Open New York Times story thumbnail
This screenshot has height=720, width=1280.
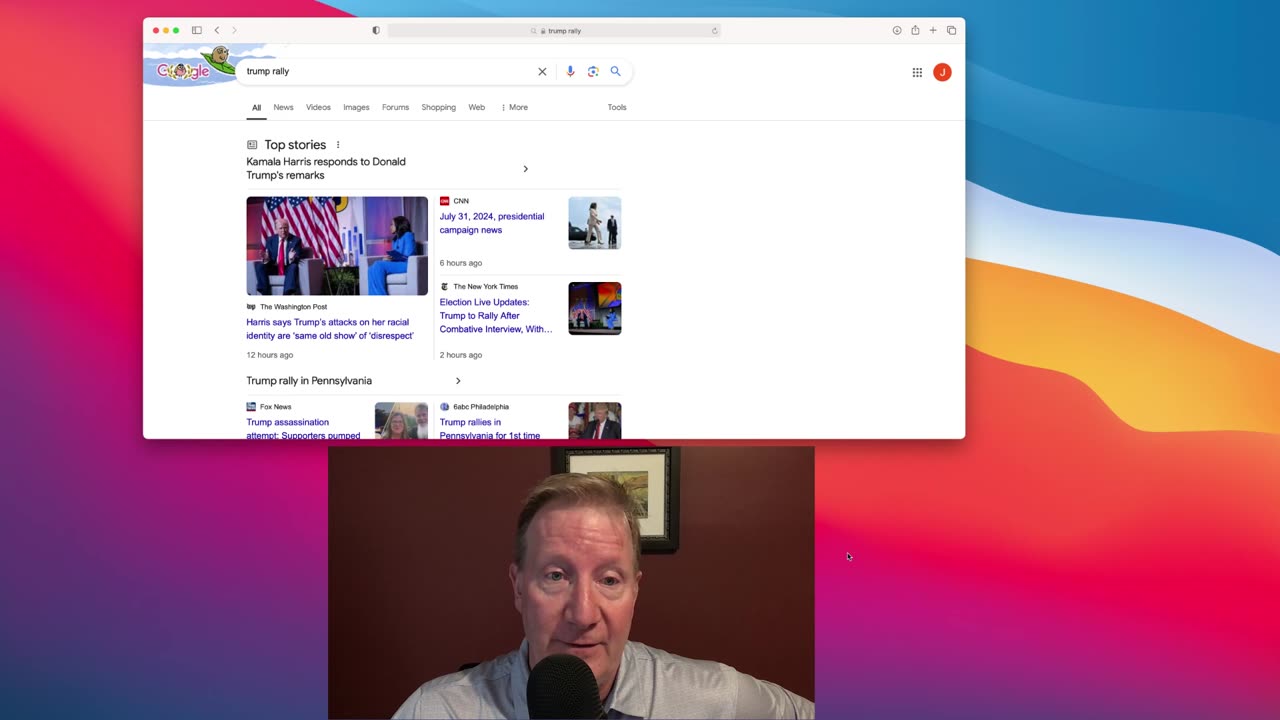click(x=595, y=308)
